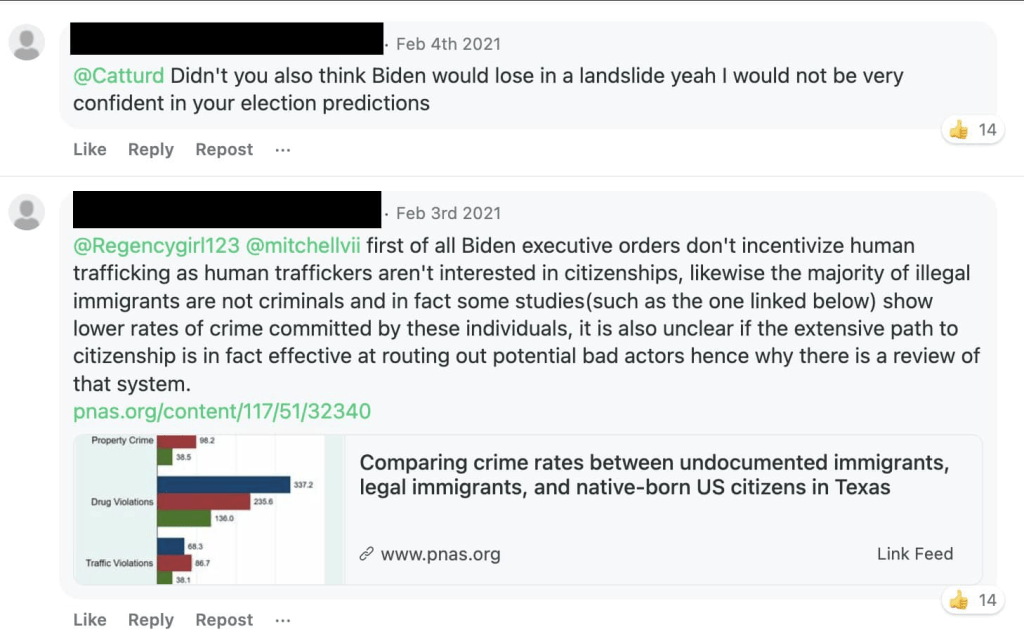Click the first post's user avatar icon
The image size is (1024, 639).
click(26, 43)
